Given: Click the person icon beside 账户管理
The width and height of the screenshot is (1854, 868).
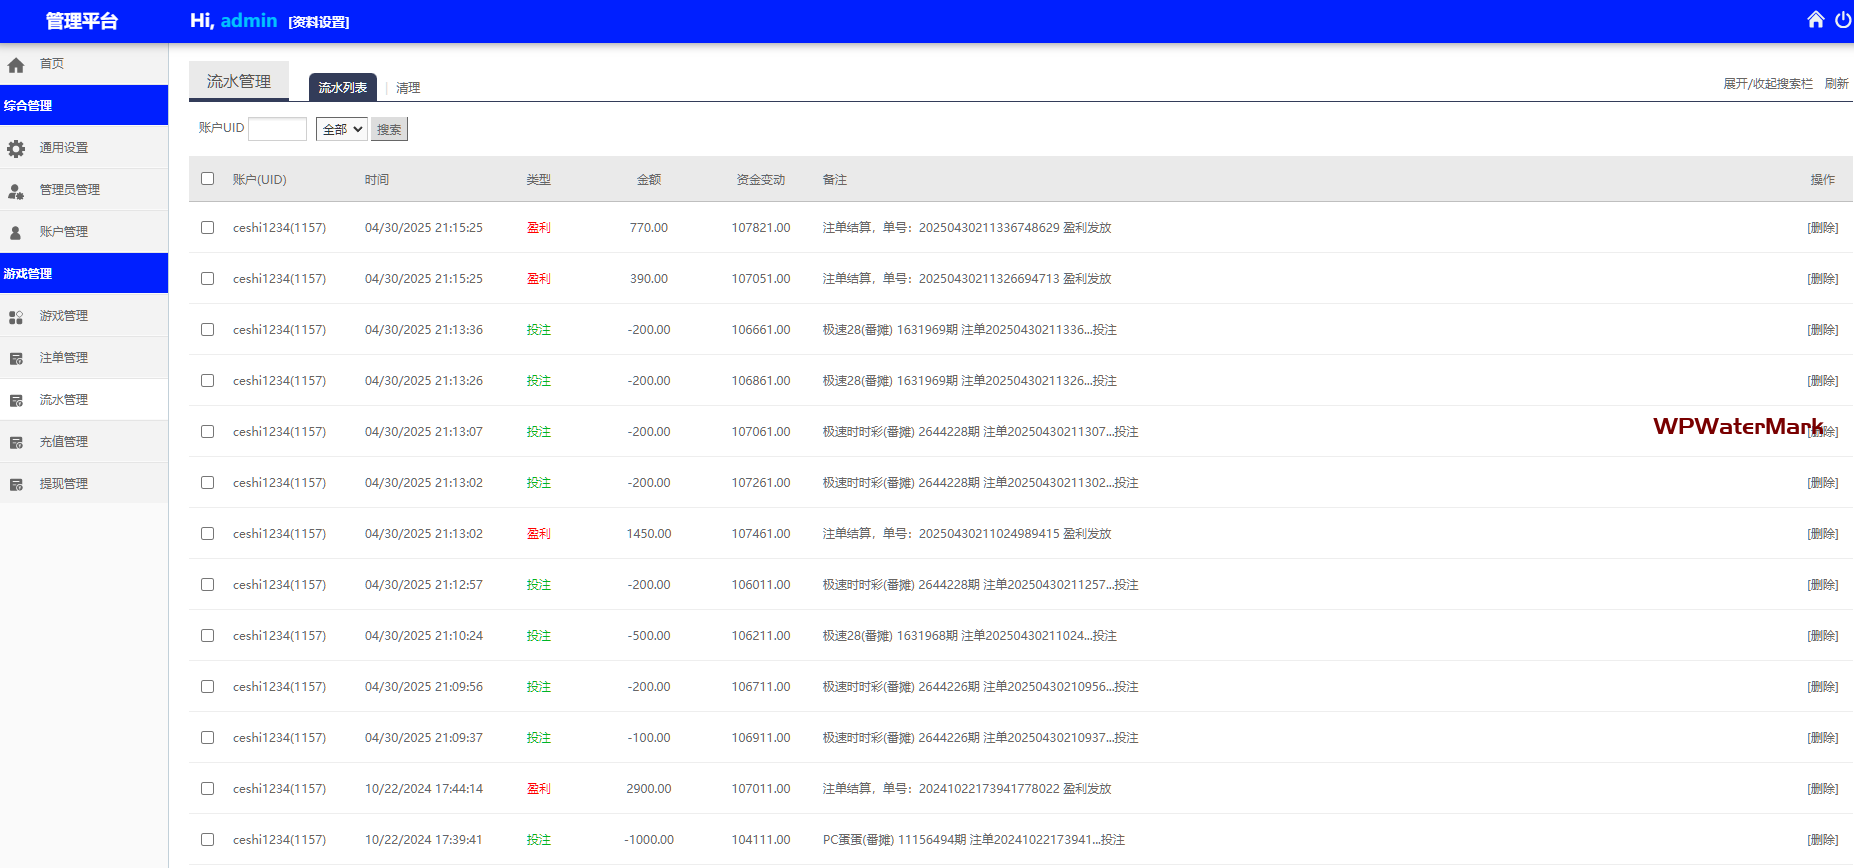Looking at the screenshot, I should pos(16,233).
